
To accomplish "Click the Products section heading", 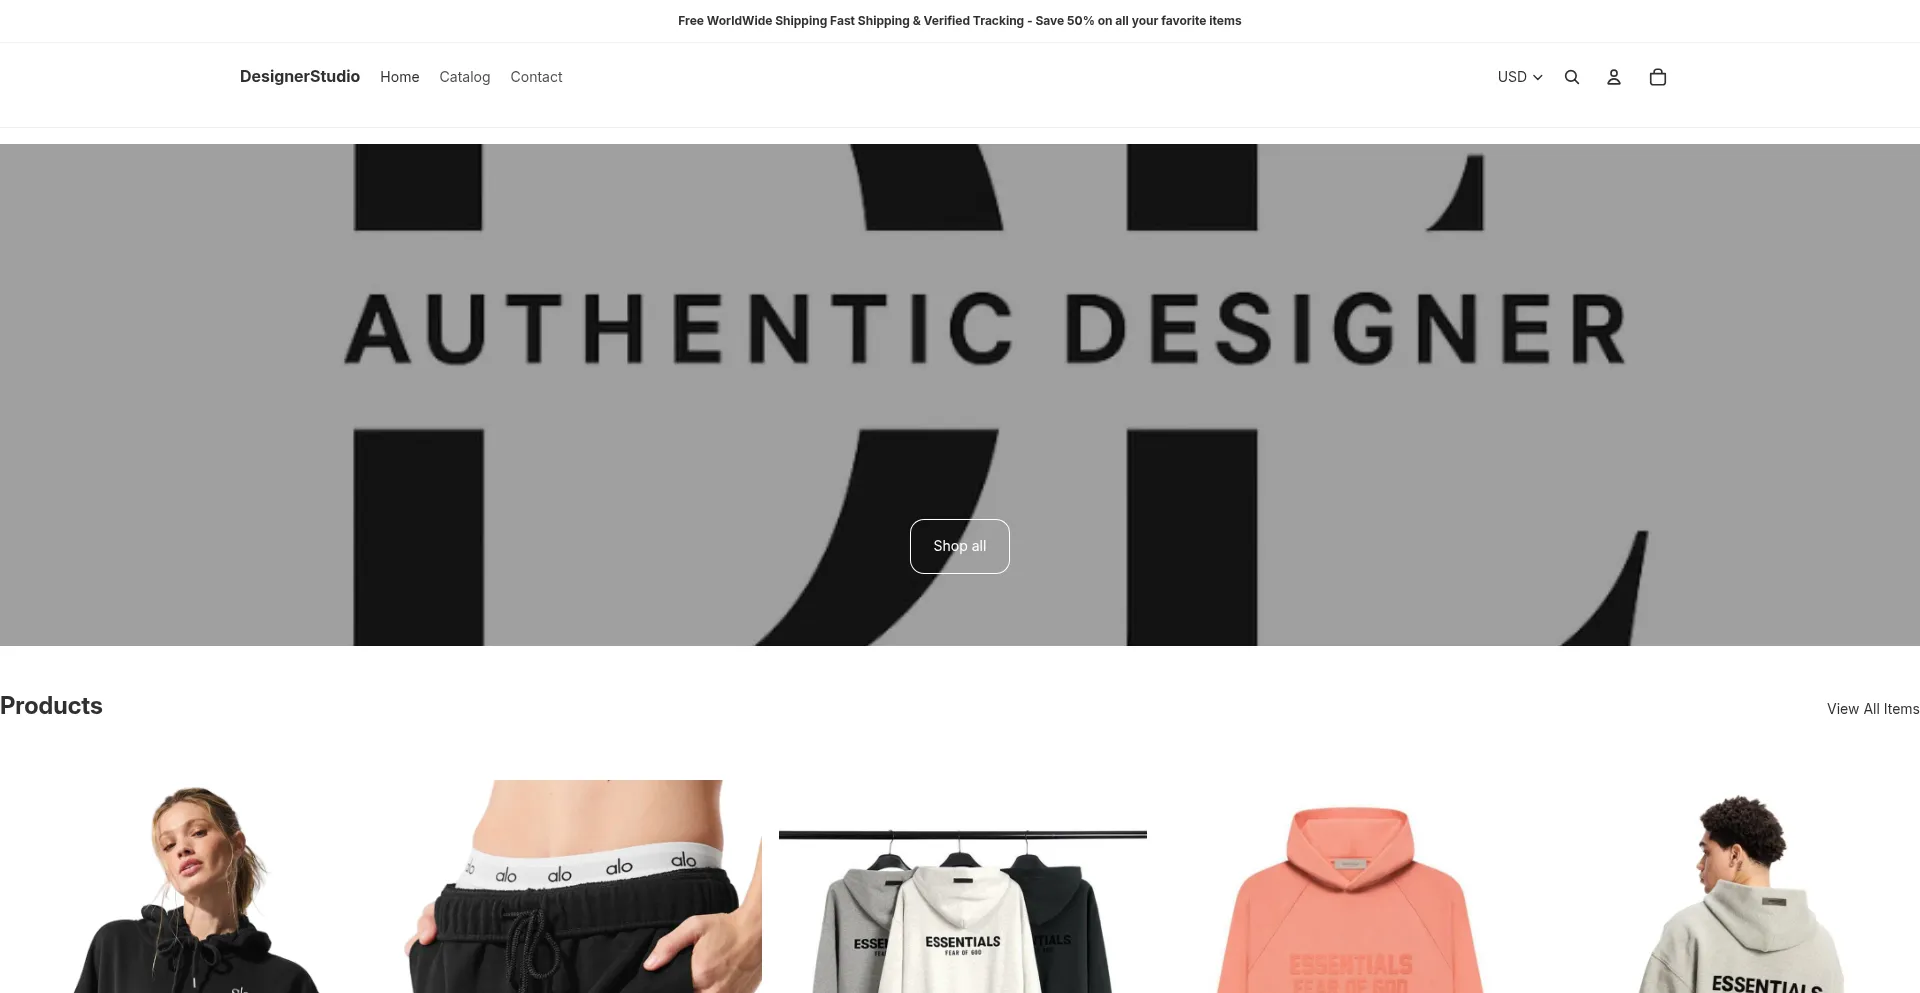I will click(x=51, y=706).
